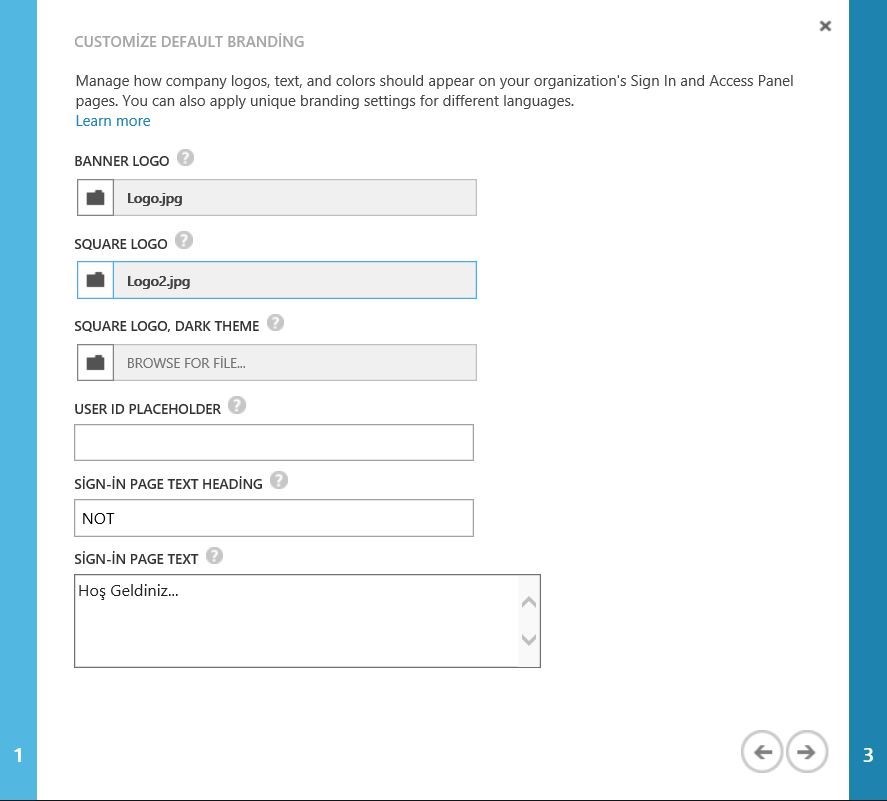The height and width of the screenshot is (801, 887).
Task: Go back to the previous wizard page
Action: (762, 751)
